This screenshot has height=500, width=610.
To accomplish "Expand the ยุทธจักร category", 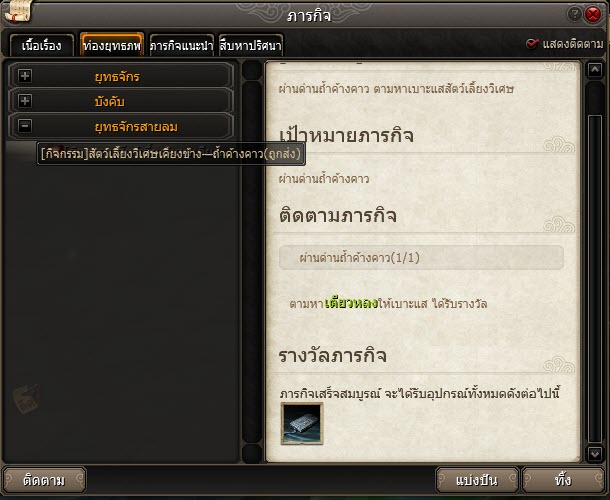I will tap(25, 75).
